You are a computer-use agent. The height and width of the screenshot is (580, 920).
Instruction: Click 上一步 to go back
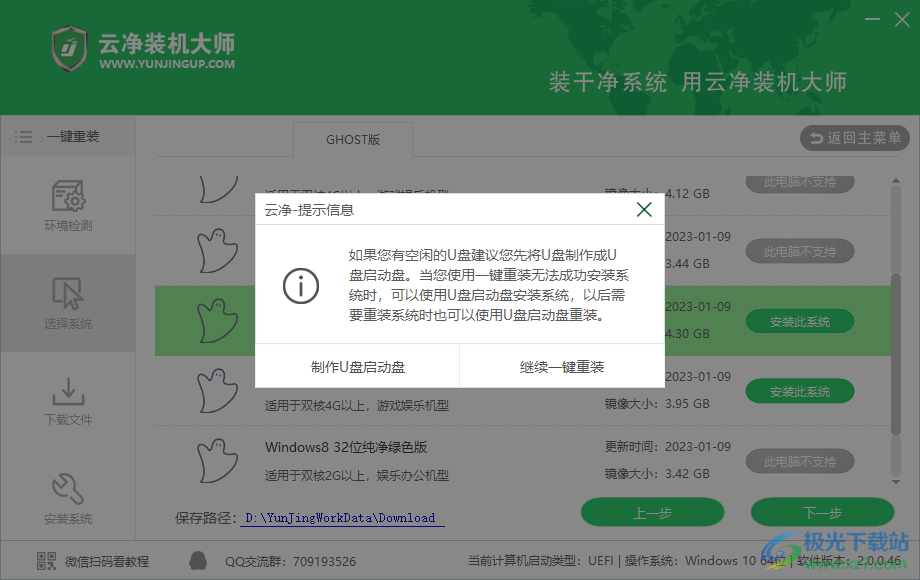[652, 512]
